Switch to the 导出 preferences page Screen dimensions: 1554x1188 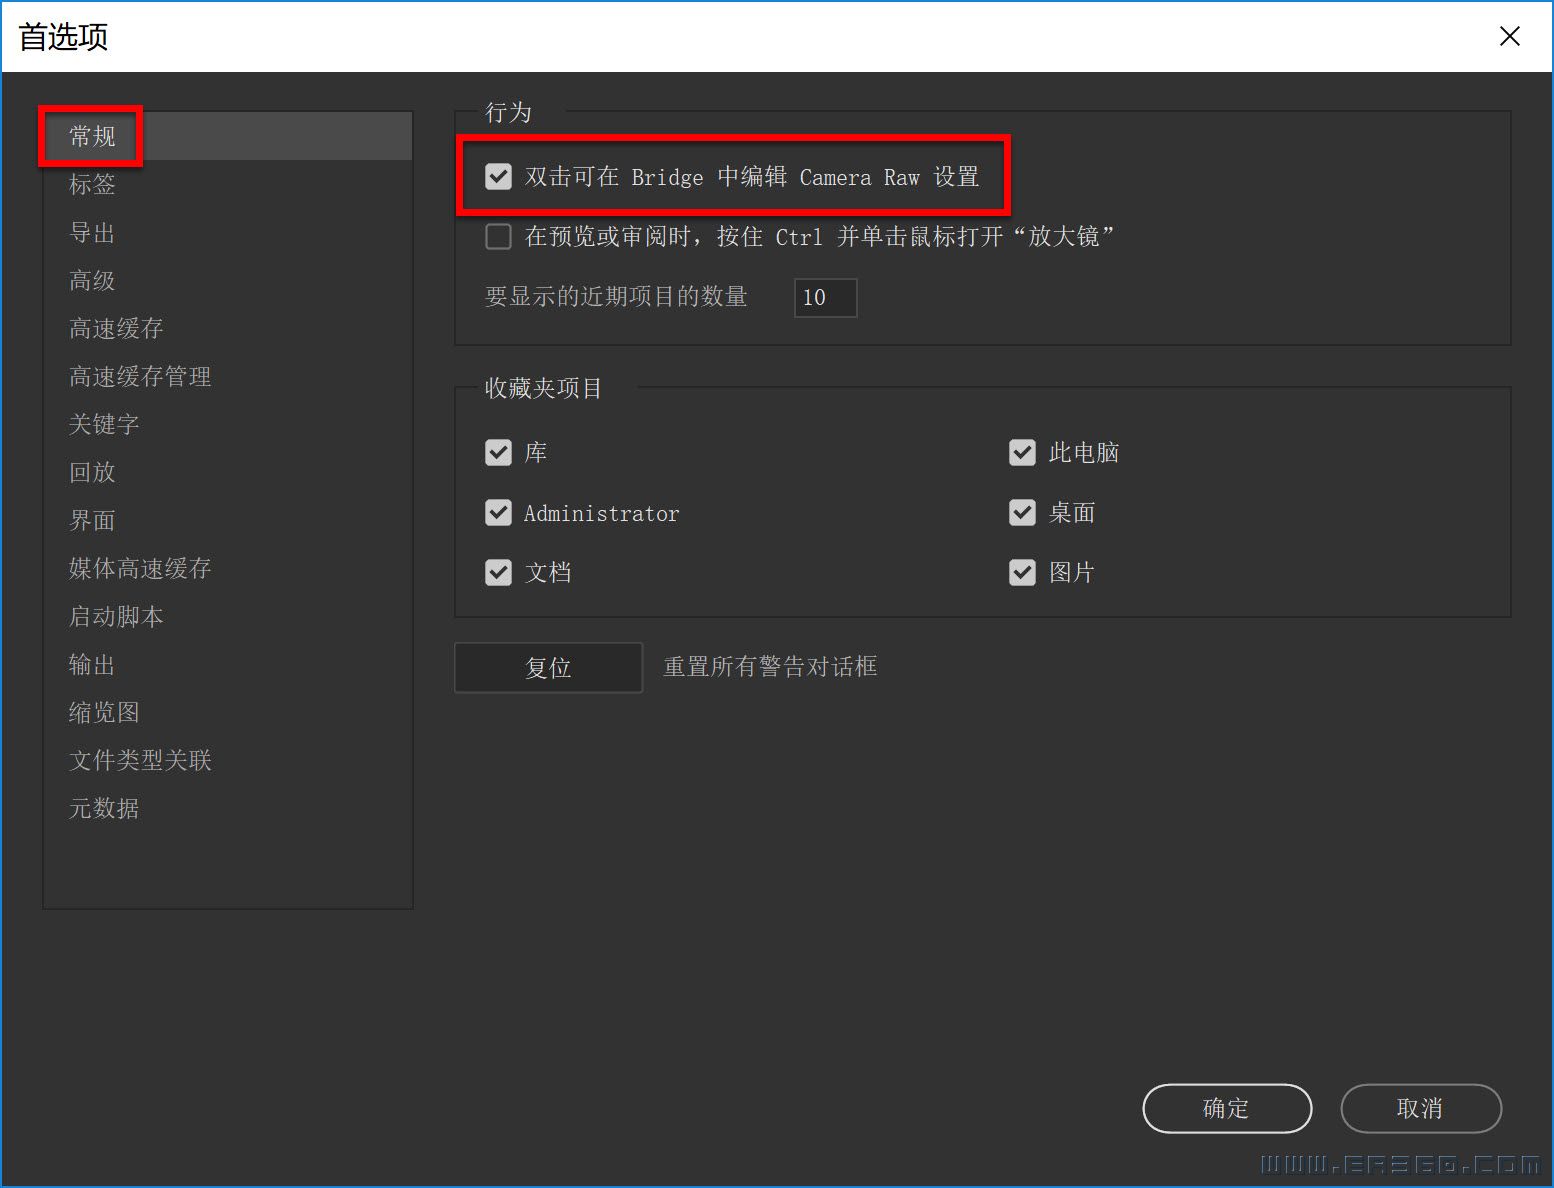[91, 232]
